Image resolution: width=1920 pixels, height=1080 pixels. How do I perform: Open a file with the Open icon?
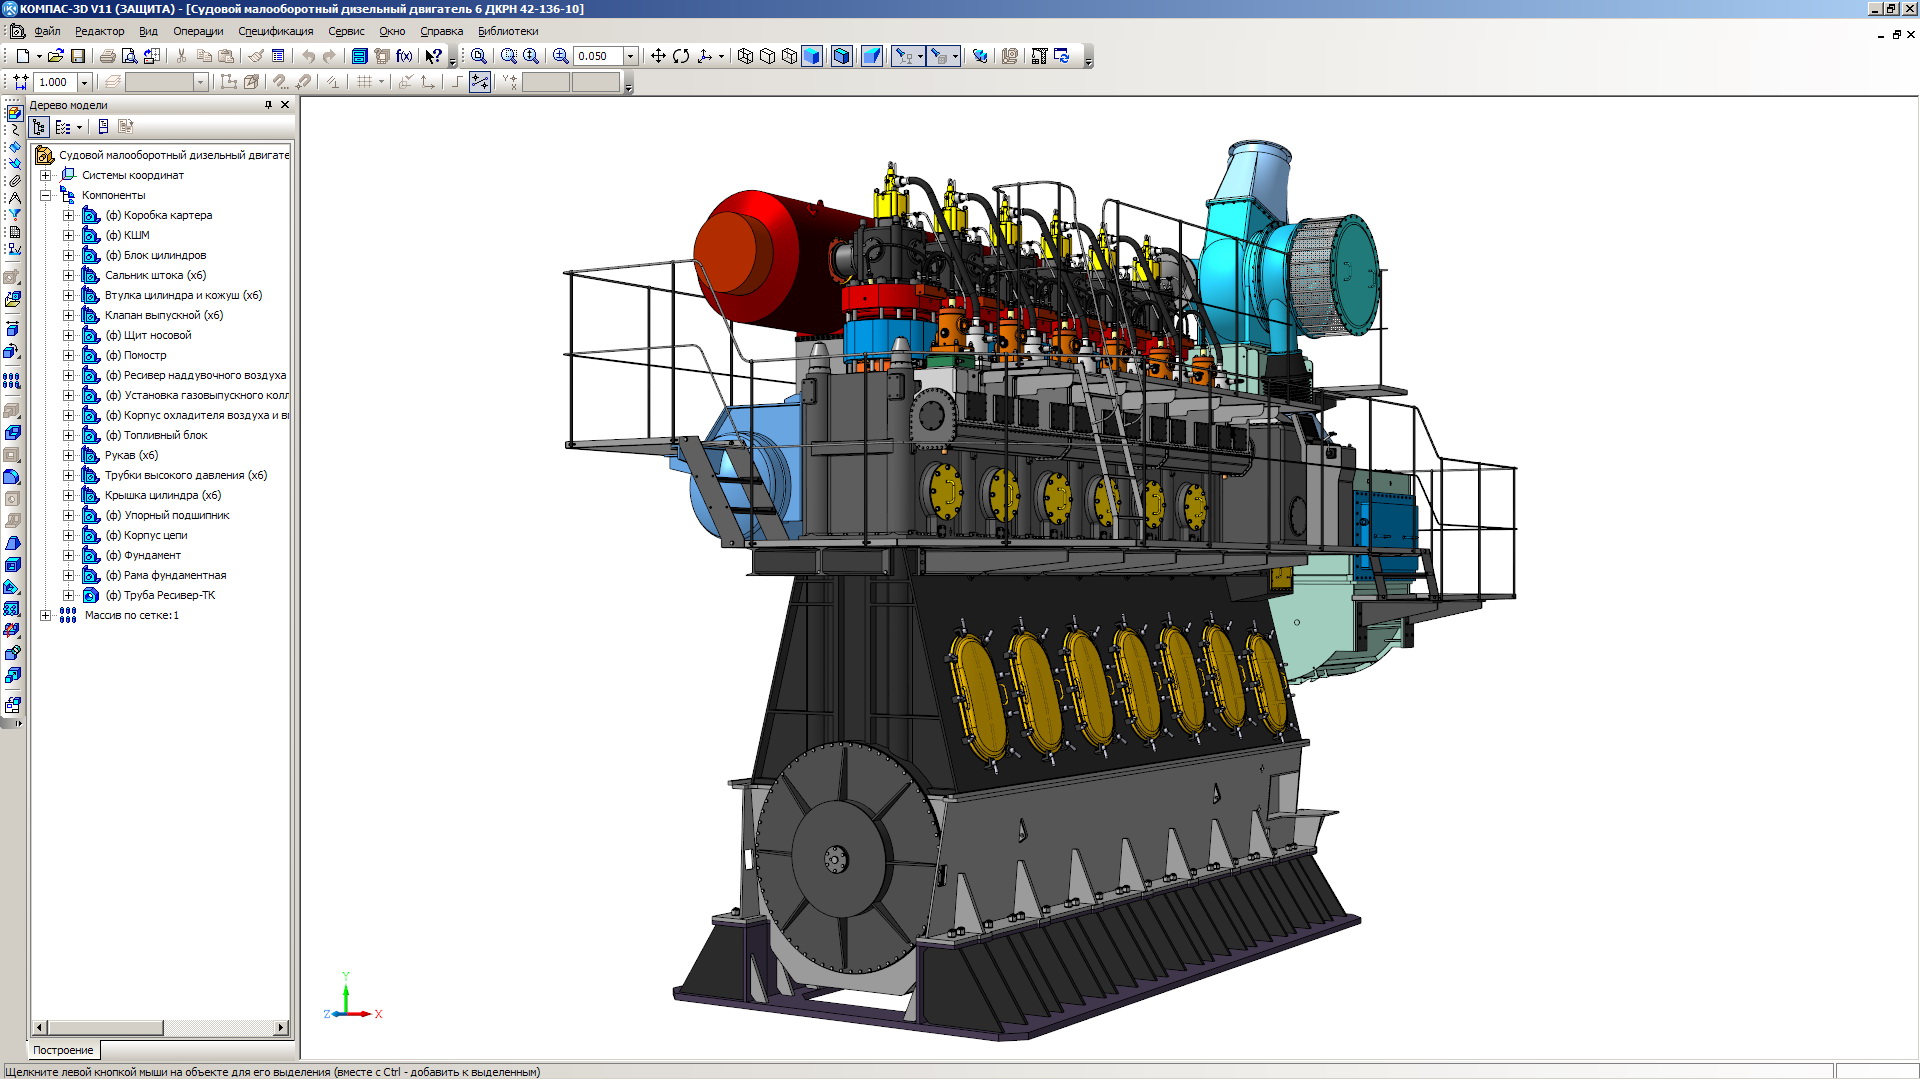pos(56,56)
